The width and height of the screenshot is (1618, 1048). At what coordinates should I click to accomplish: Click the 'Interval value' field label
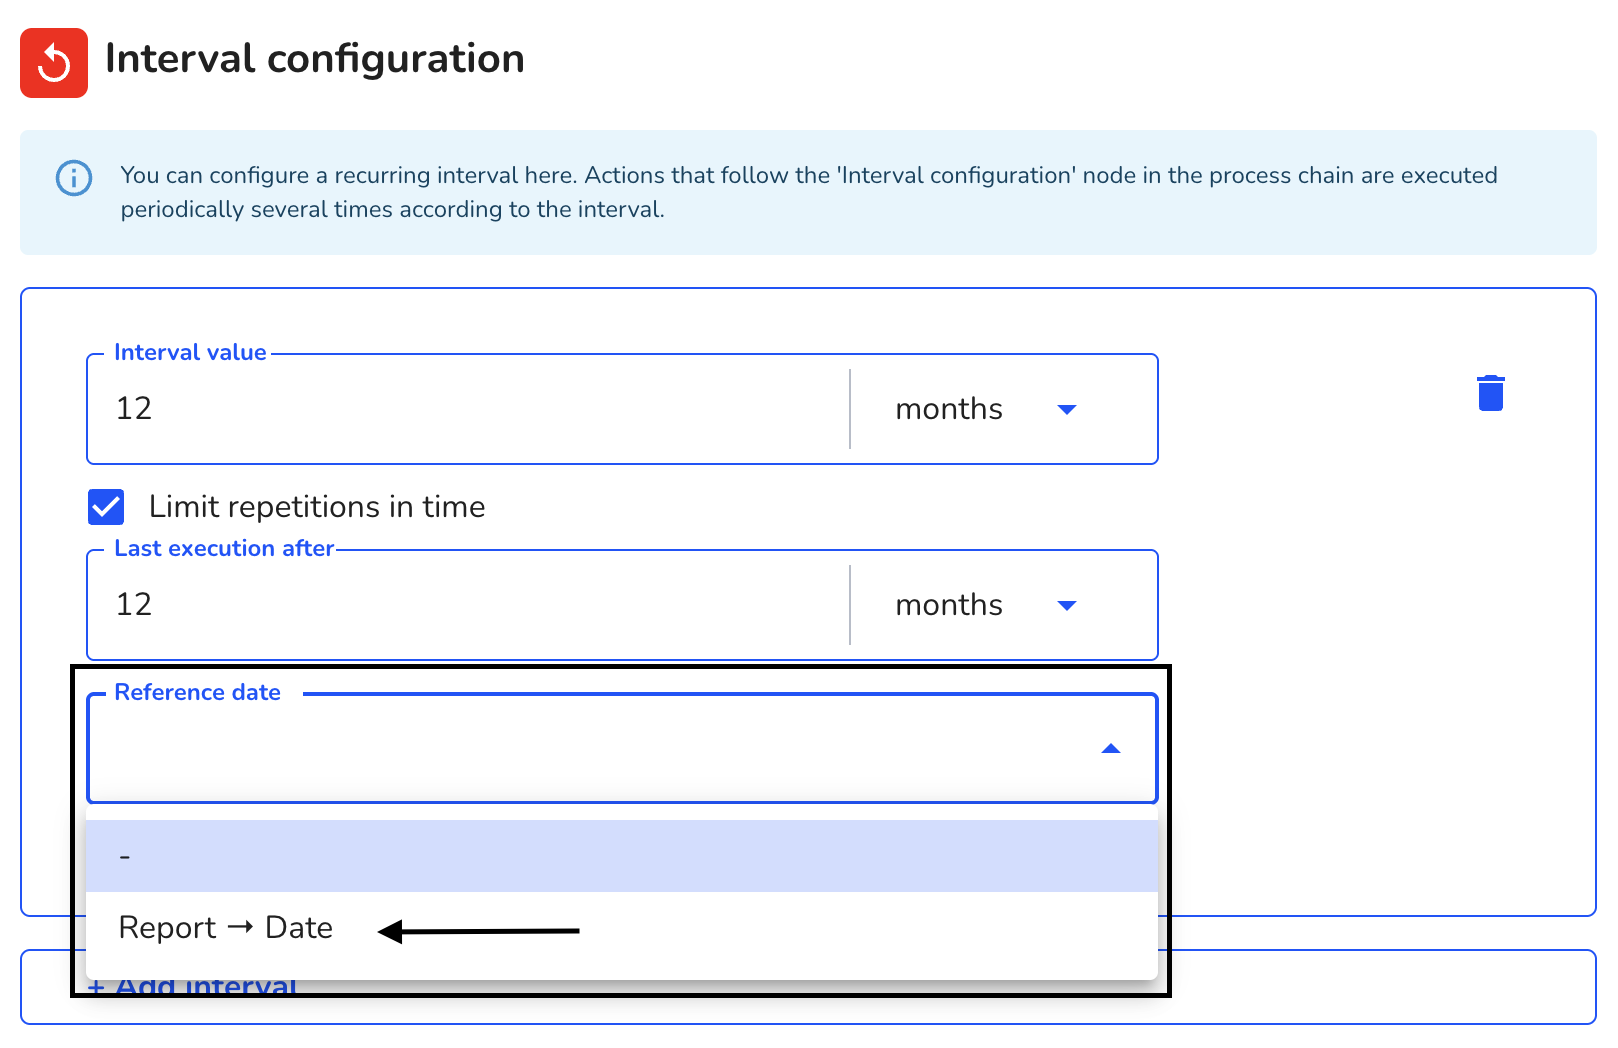tap(190, 352)
